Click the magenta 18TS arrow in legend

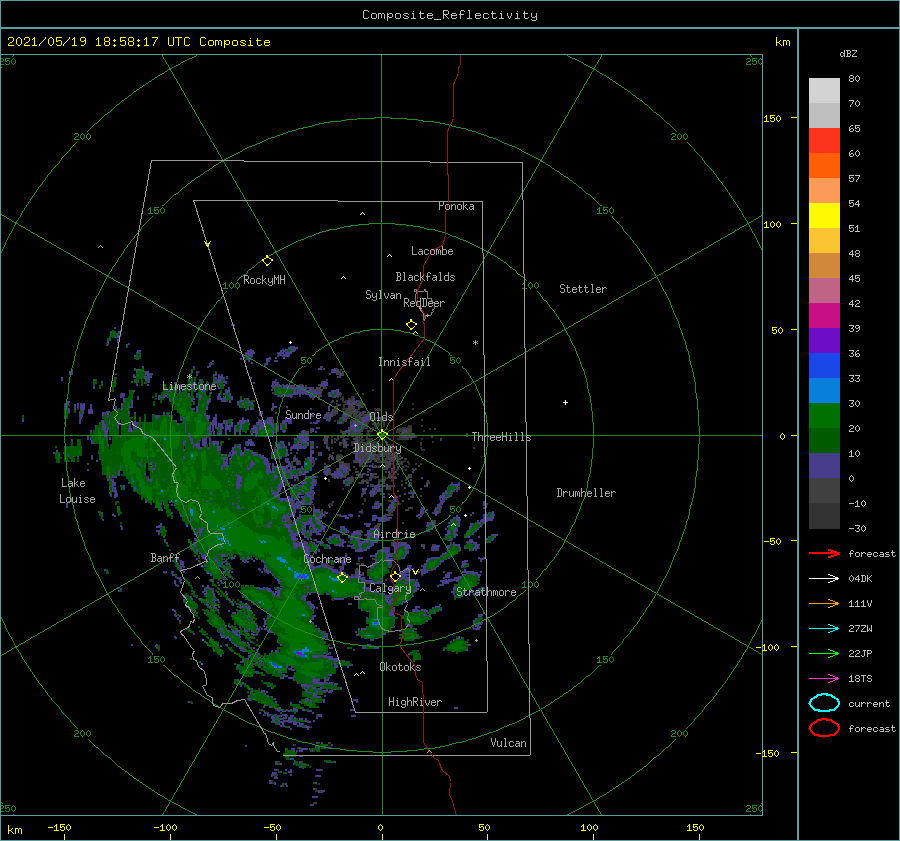824,679
